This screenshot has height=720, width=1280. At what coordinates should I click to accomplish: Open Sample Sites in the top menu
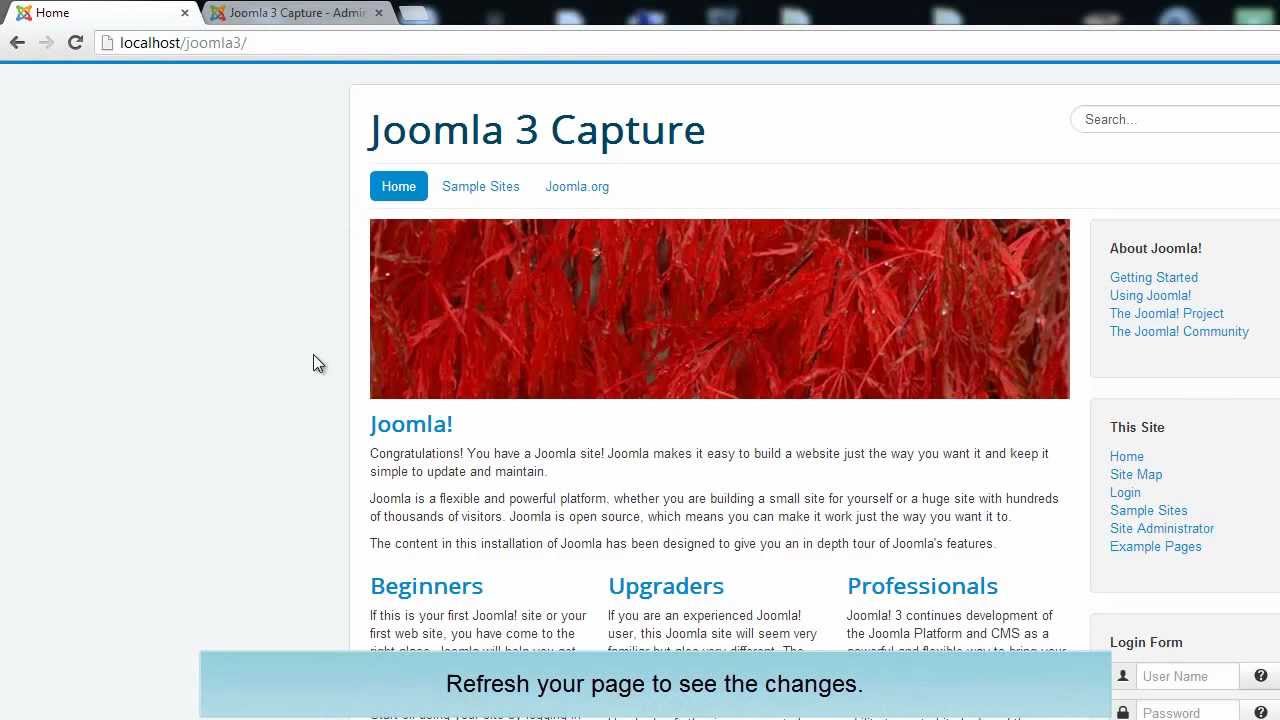coord(481,186)
